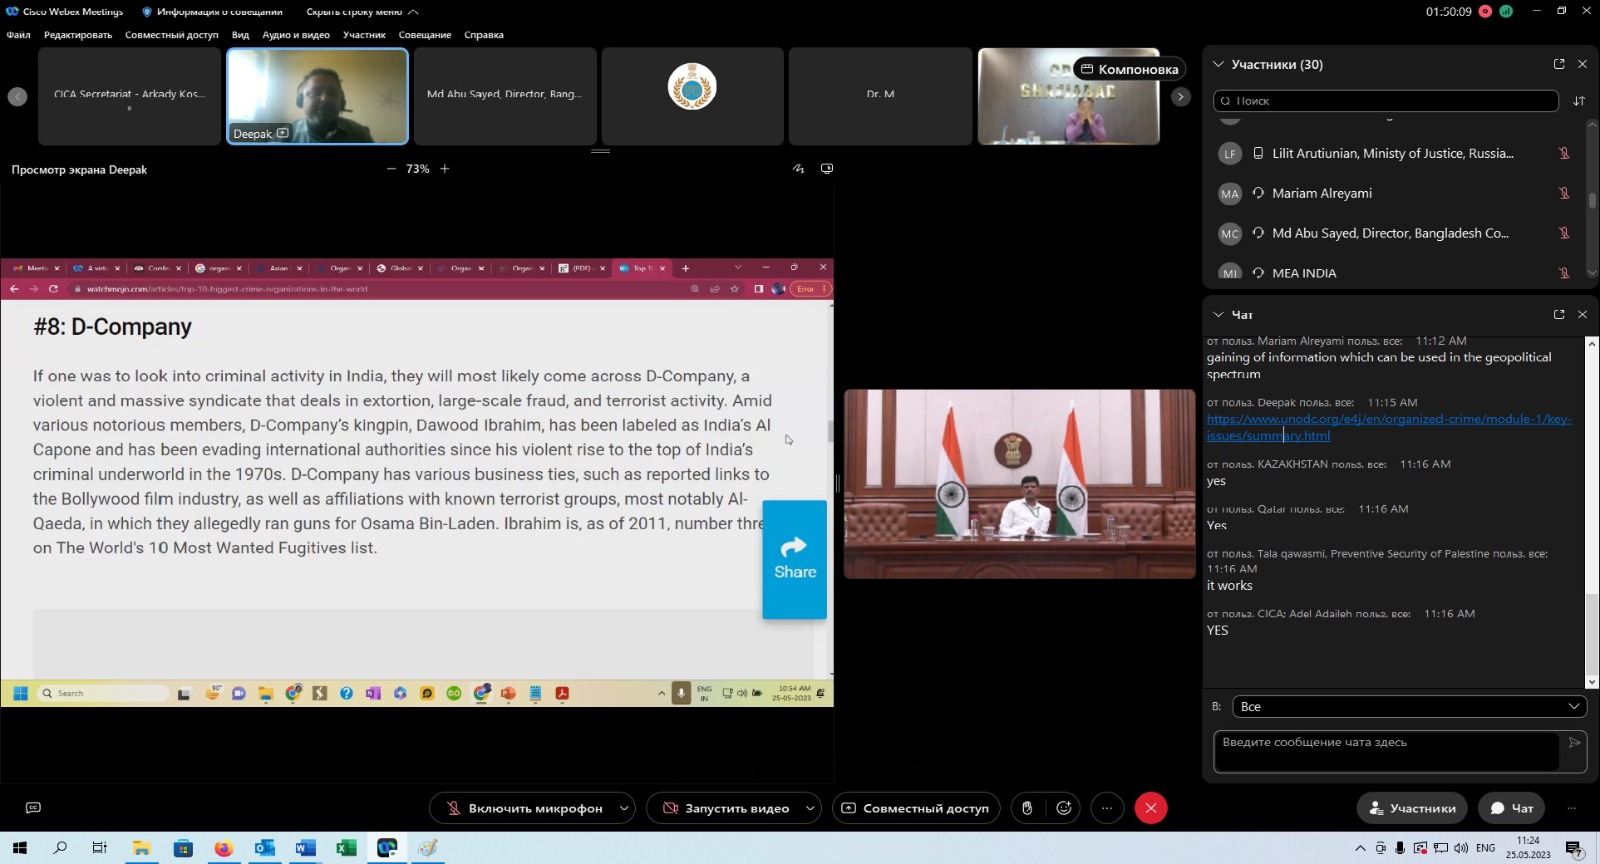Pop out the Chat panel

click(x=1558, y=314)
